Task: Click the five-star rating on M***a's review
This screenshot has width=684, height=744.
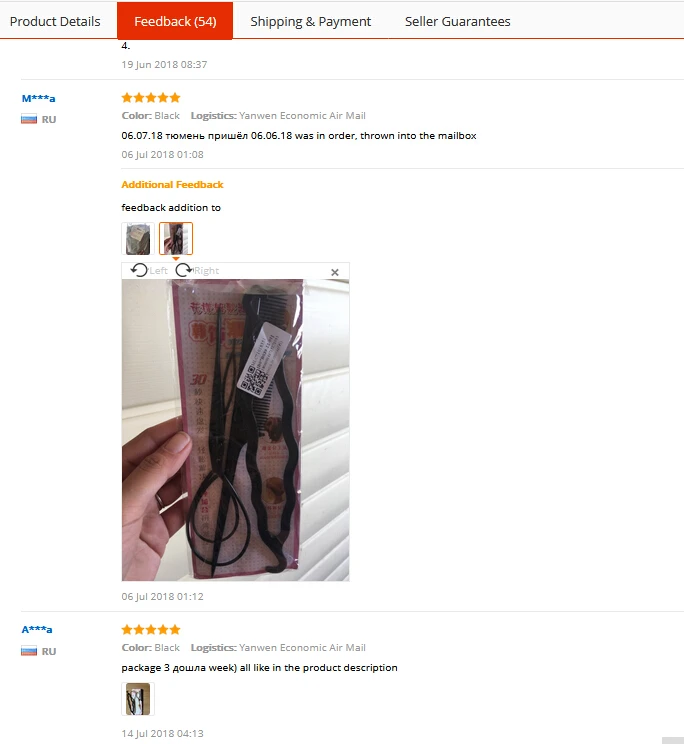Action: point(151,98)
